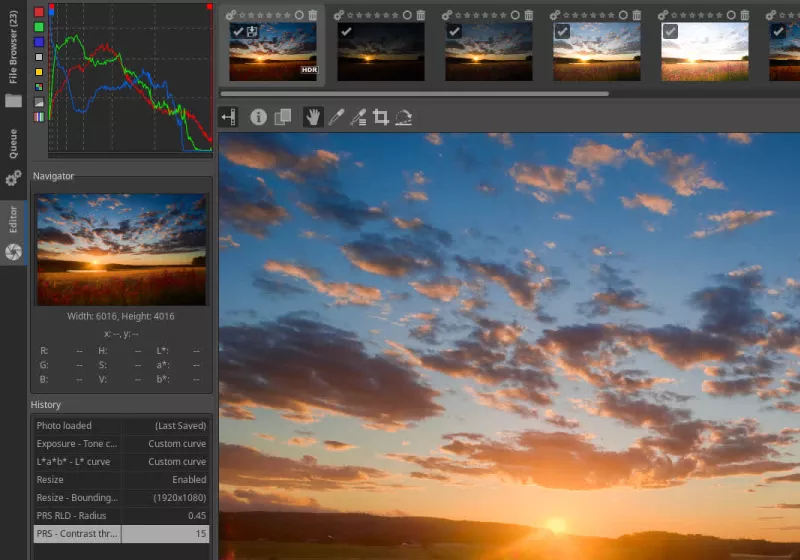Show image info overlay with the i icon
This screenshot has height=560, width=800.
(x=258, y=117)
